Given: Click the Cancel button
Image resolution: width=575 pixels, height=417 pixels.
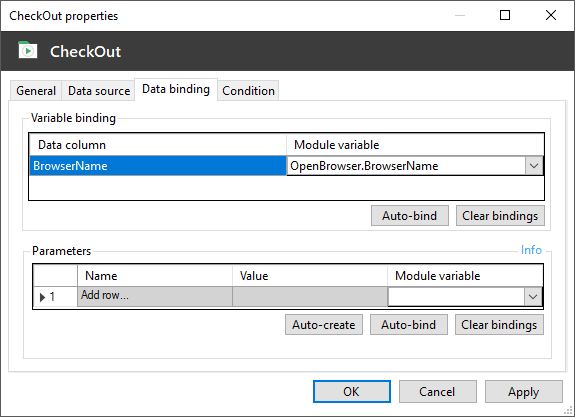Looking at the screenshot, I should pyautogui.click(x=437, y=392).
